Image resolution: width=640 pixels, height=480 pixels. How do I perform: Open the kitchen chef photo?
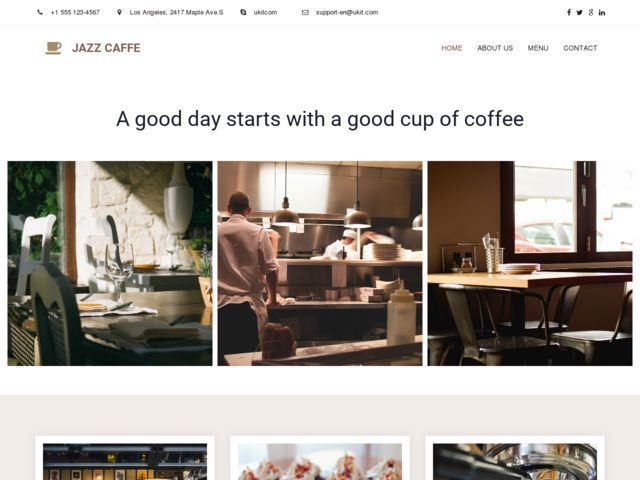click(x=320, y=263)
